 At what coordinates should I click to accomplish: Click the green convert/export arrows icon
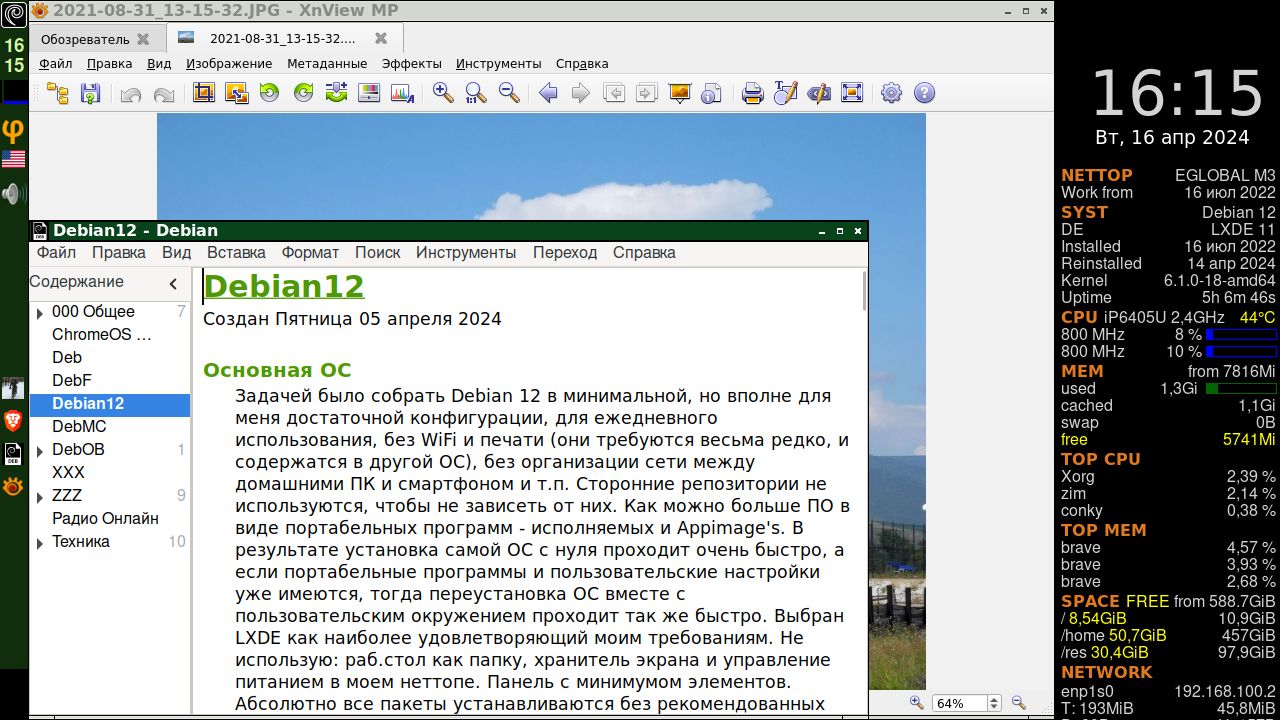coord(336,93)
